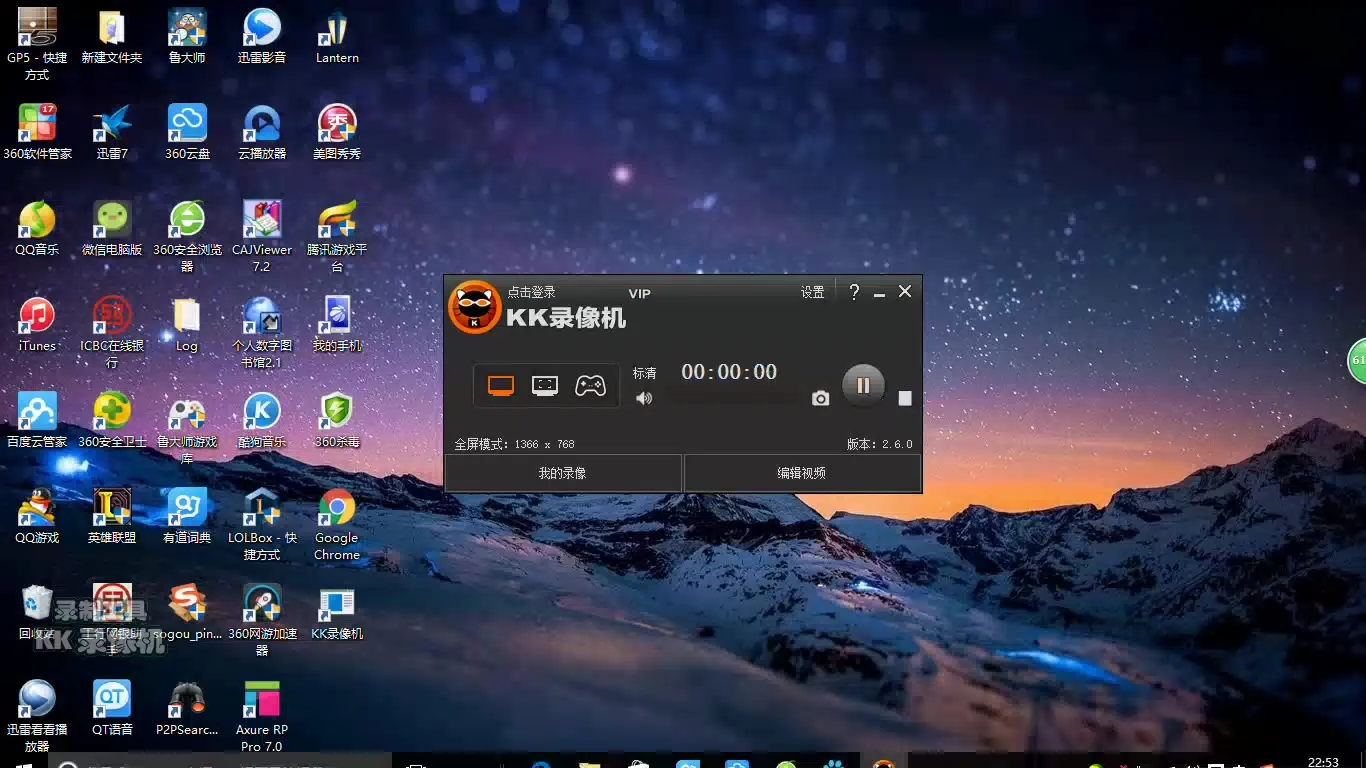Viewport: 1366px width, 768px height.
Task: Select the 百度云管家 desktop icon
Action: pyautogui.click(x=37, y=420)
